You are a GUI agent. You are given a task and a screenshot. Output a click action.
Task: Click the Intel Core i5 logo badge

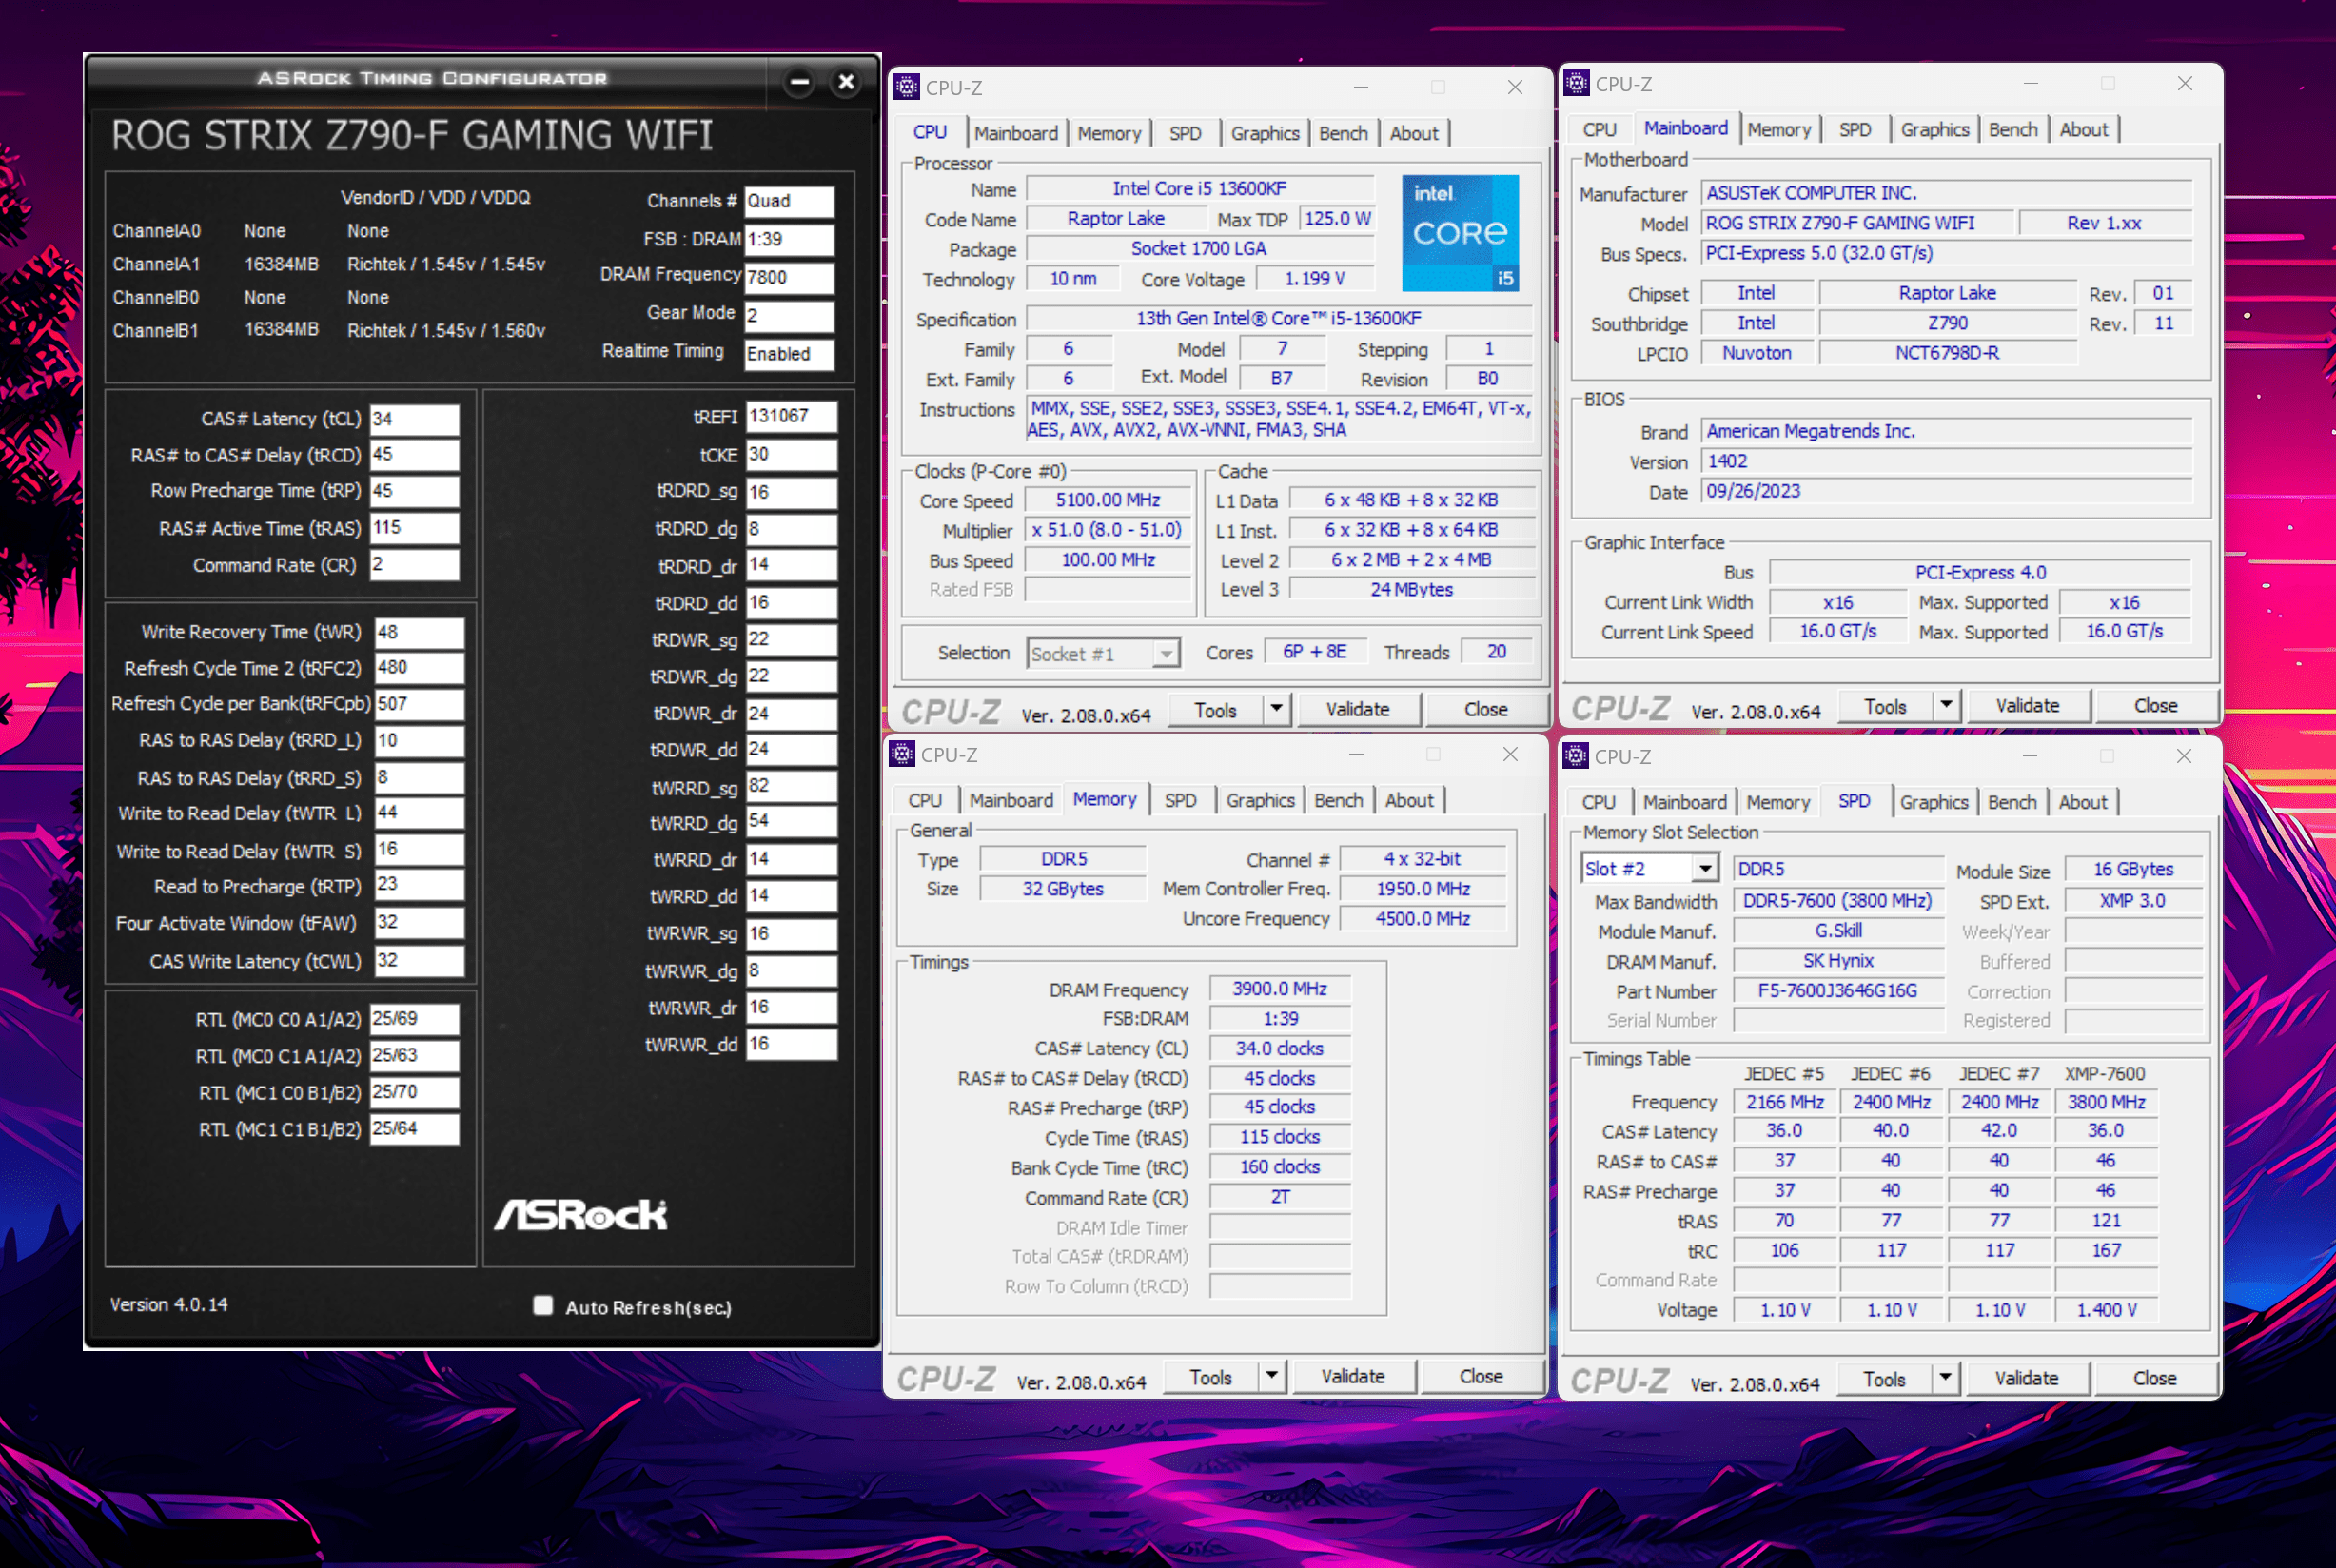click(1460, 234)
